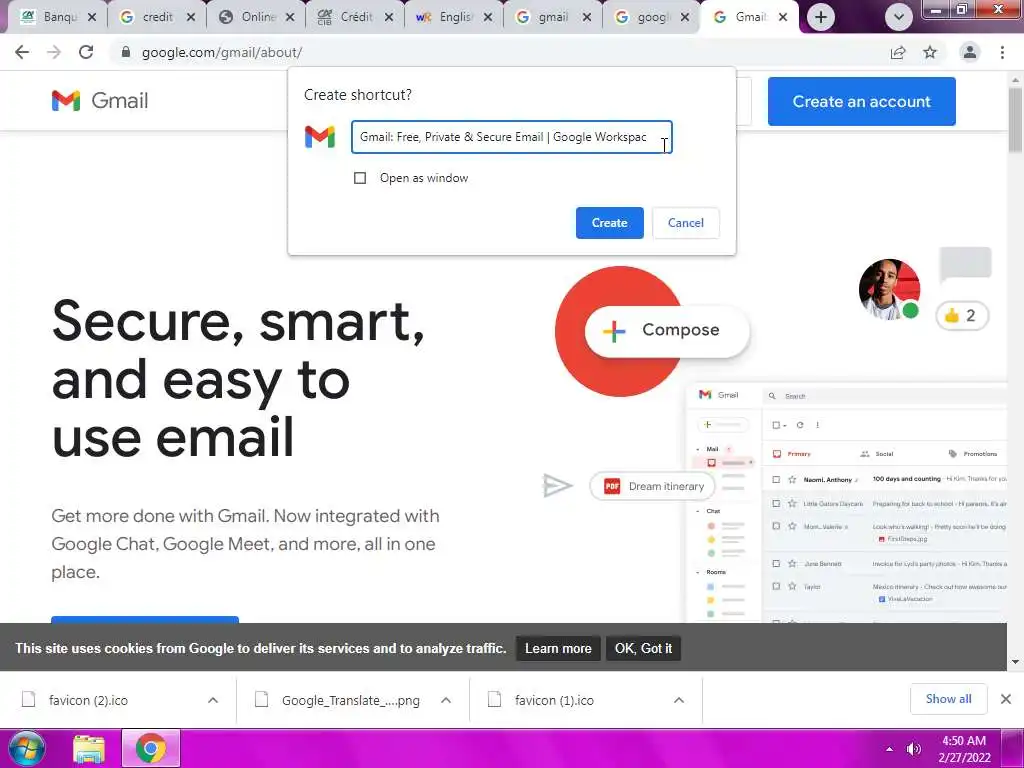Click the Gmail icon in the shortcut dialog

click(x=320, y=137)
